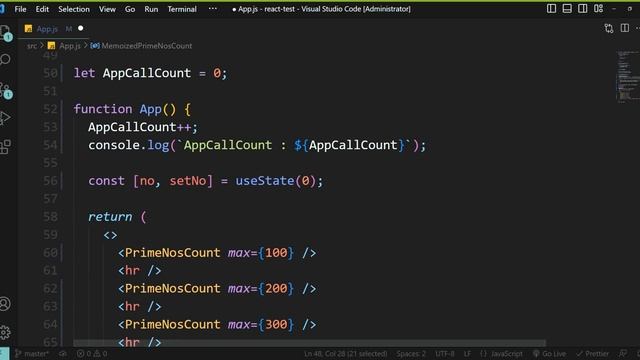Click the fragment opening tag on line 59
The height and width of the screenshot is (360, 640).
(110, 235)
